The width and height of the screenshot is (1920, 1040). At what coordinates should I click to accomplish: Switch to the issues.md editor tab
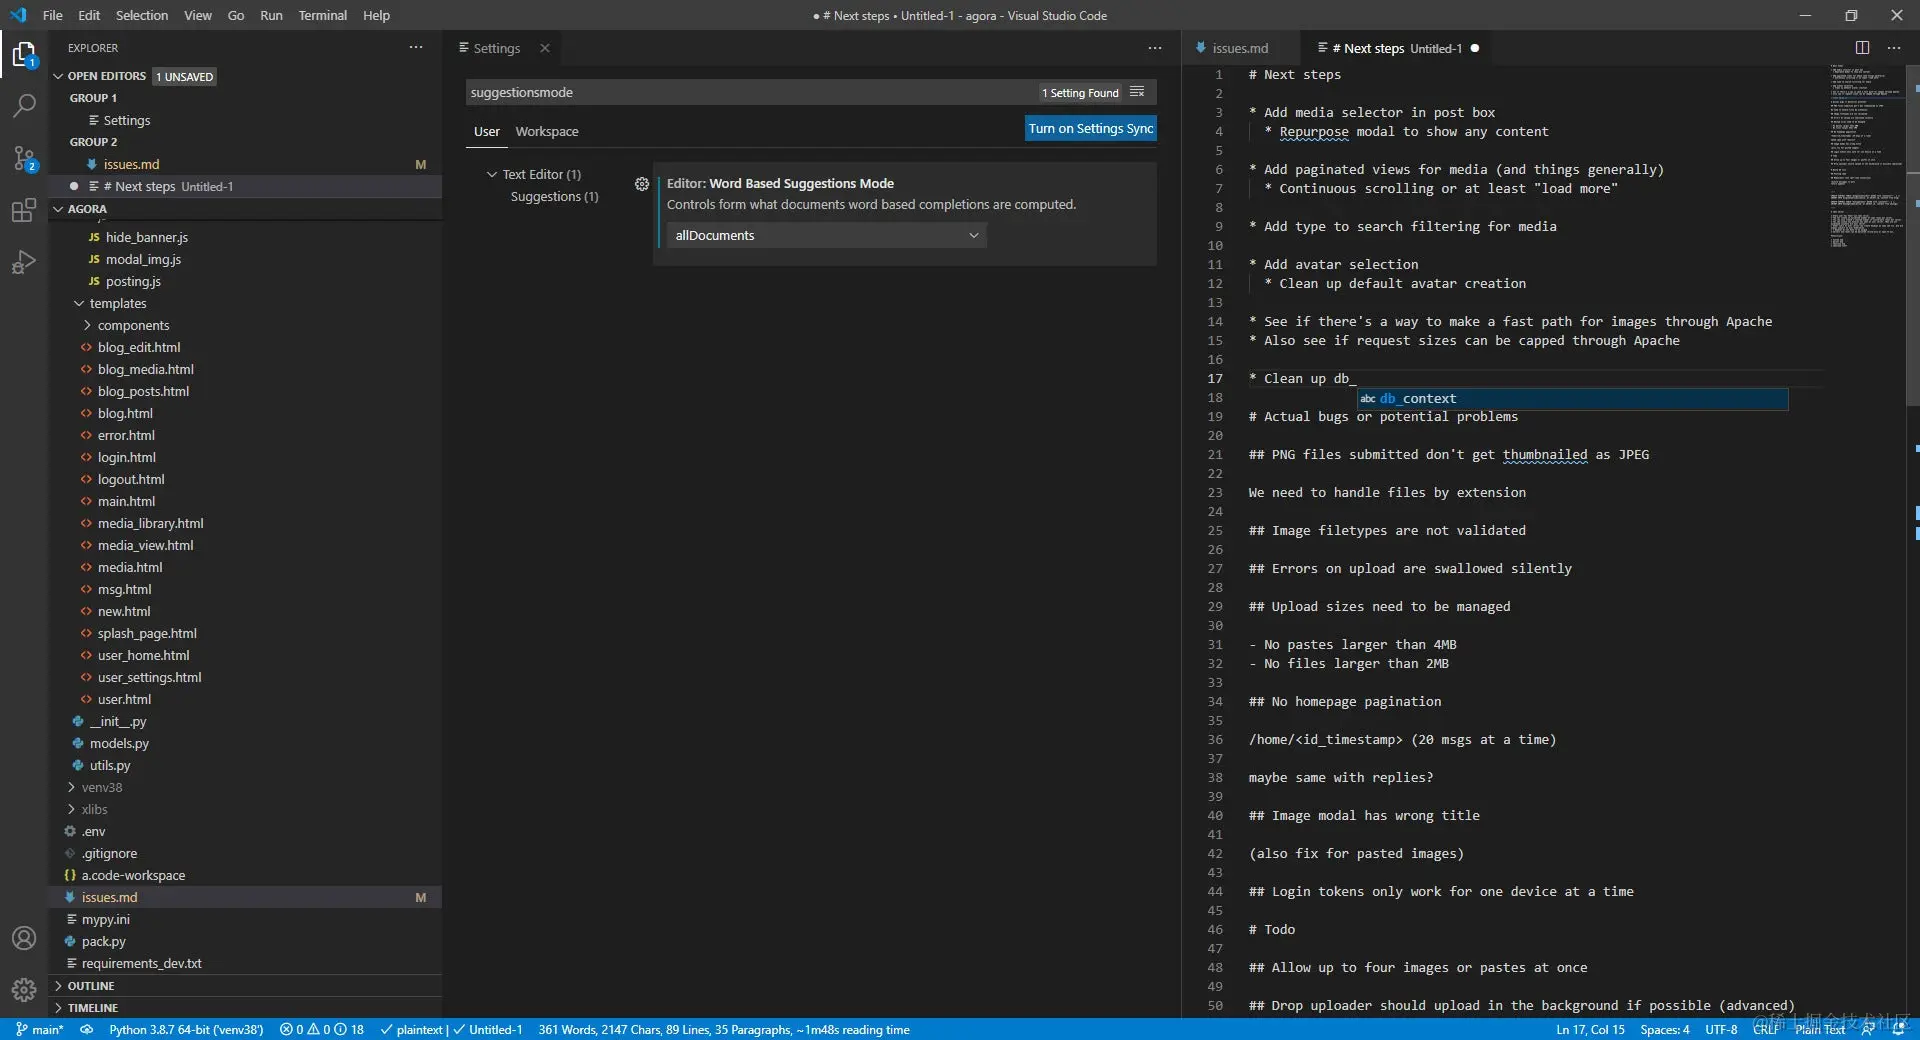click(1240, 48)
